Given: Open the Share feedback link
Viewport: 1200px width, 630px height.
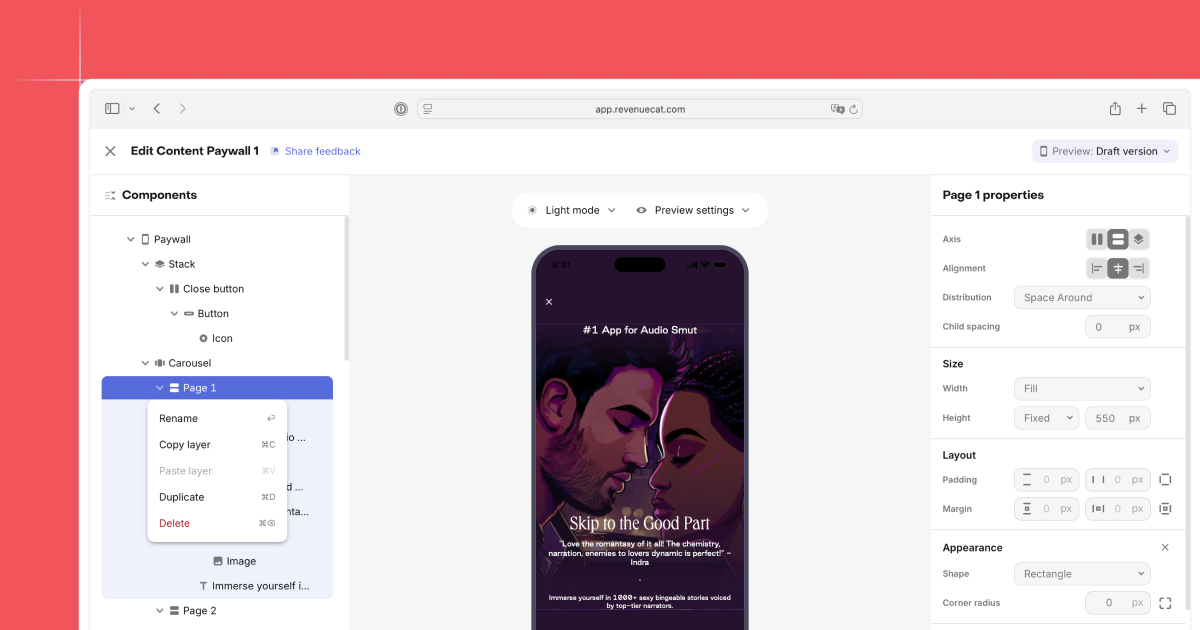Looking at the screenshot, I should [x=315, y=151].
